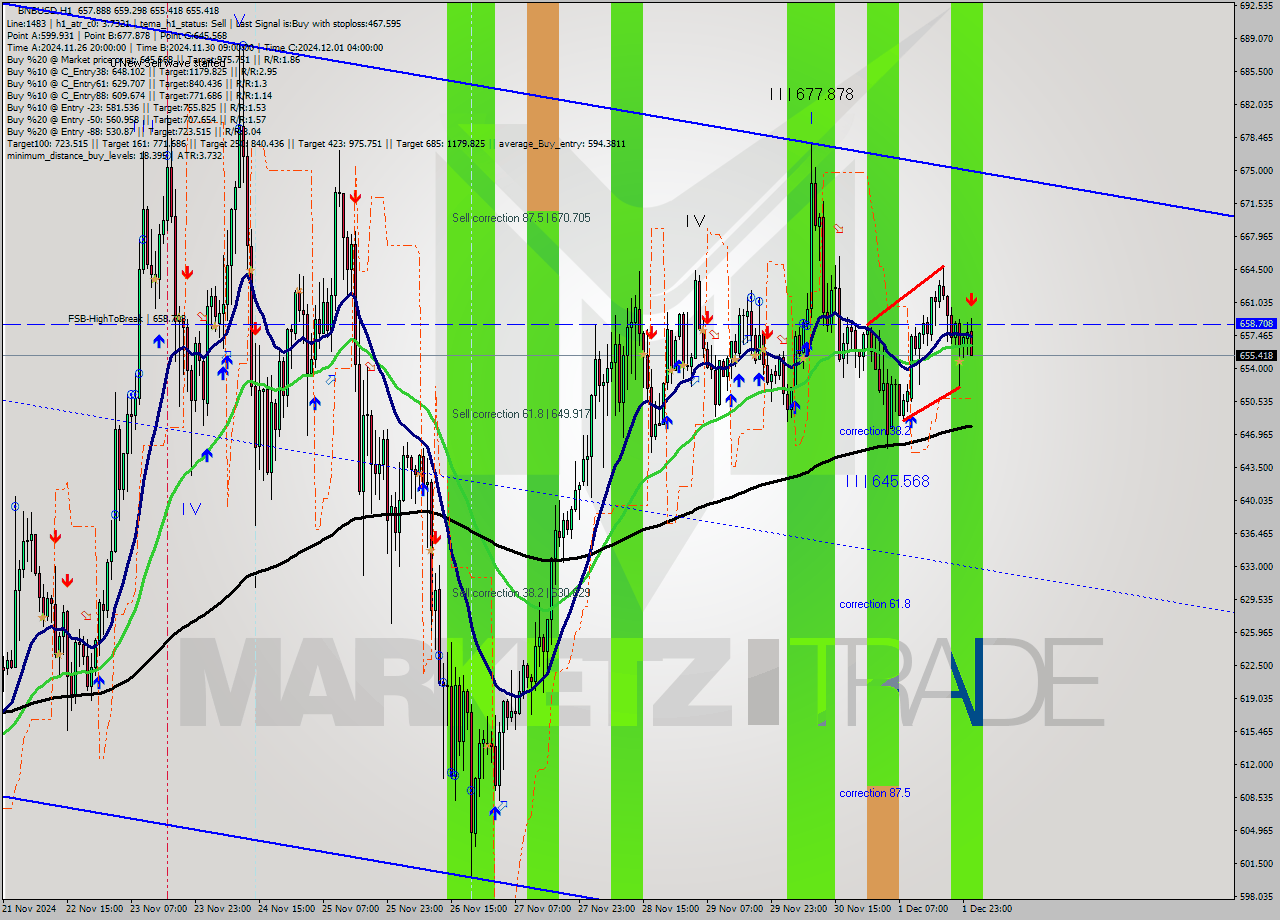This screenshot has width=1280, height=920.
Task: Click the 27 Nov 23:00 time label
Action: (606, 909)
